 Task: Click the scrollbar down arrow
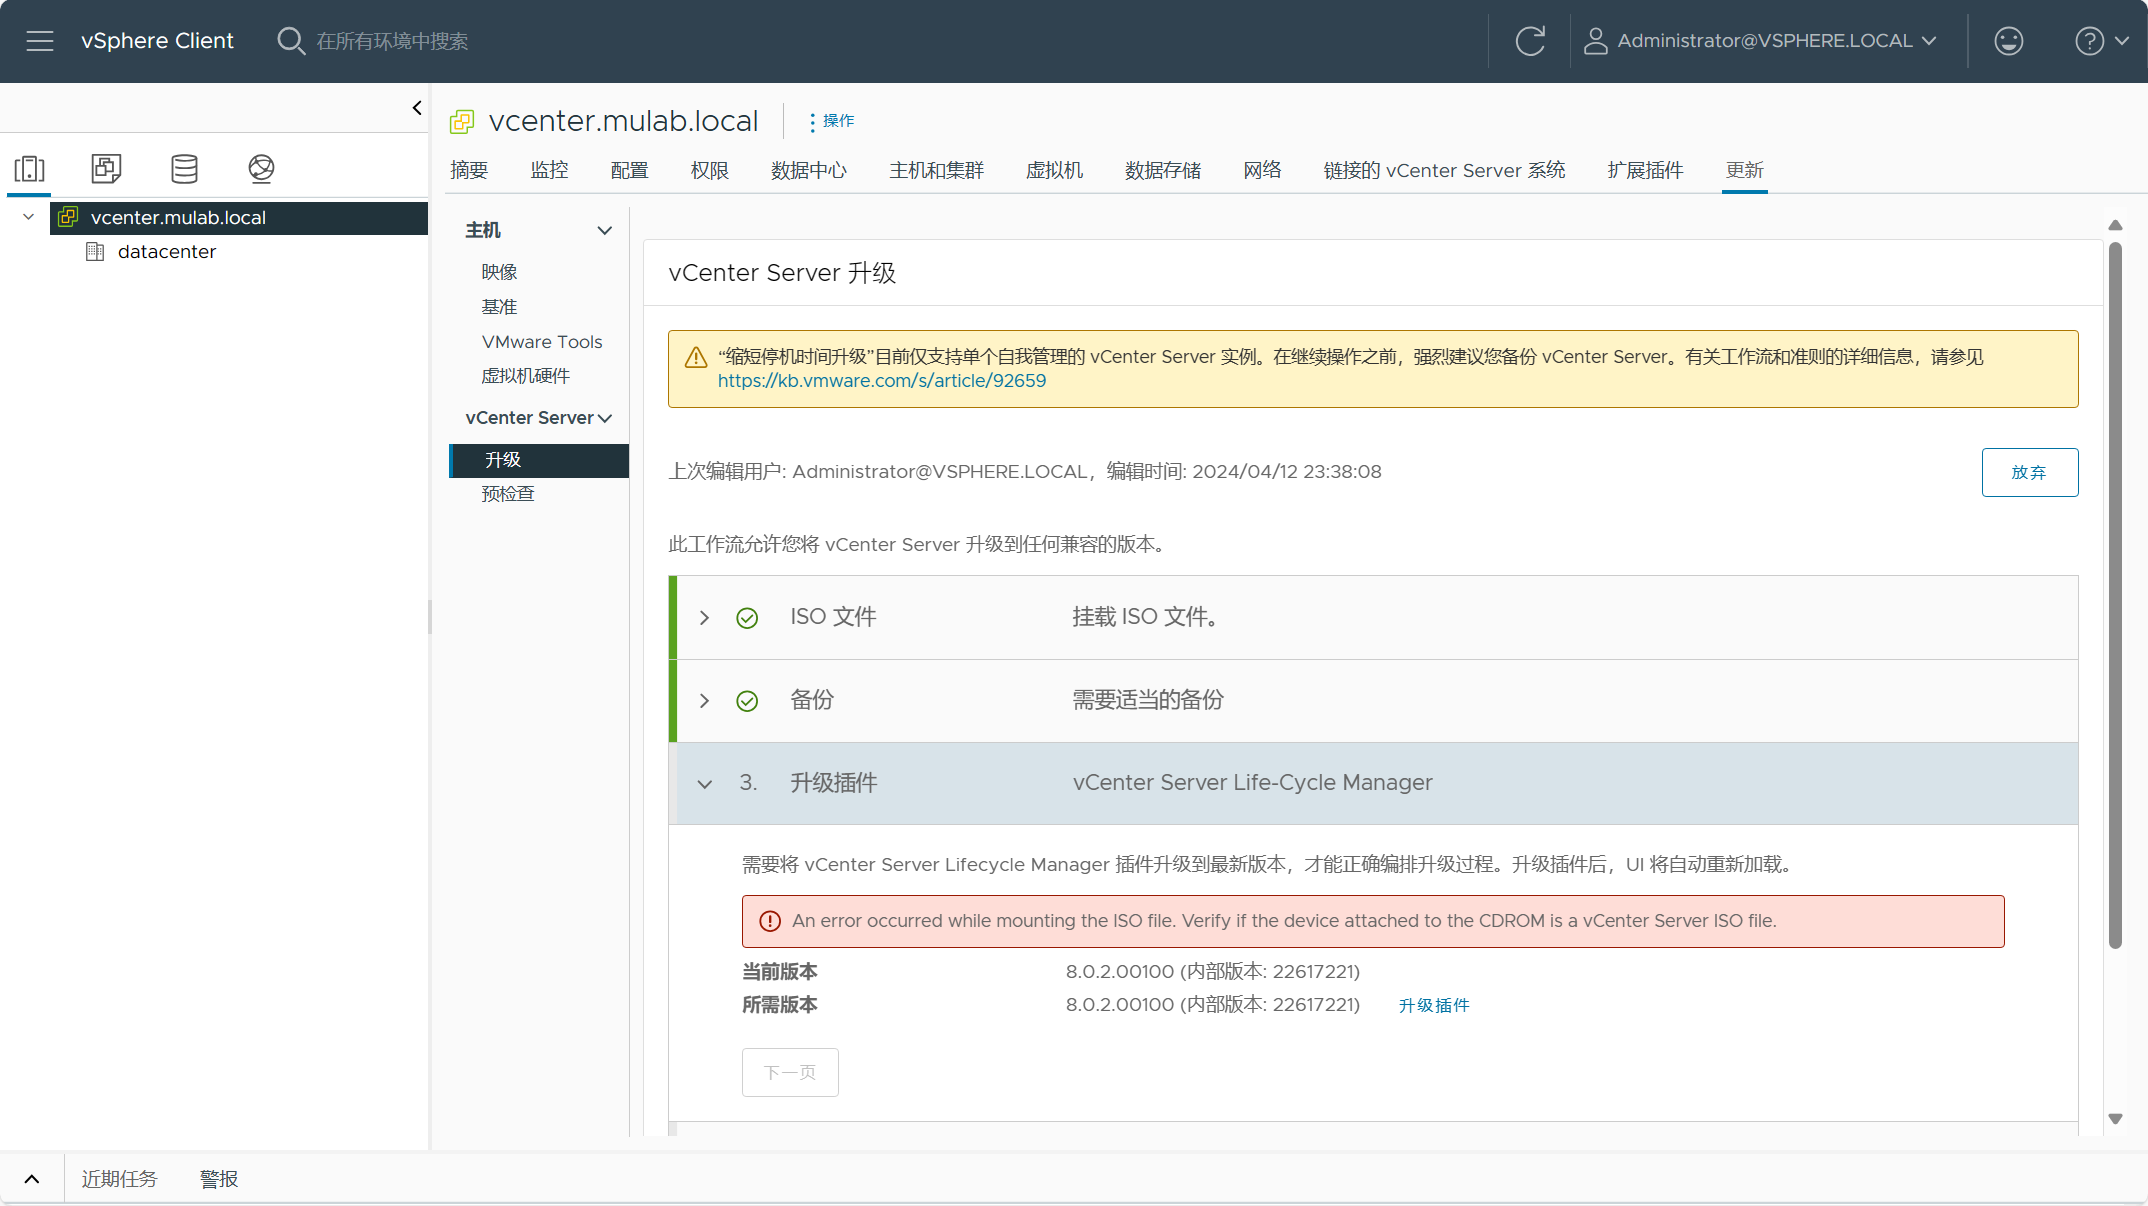pyautogui.click(x=2115, y=1119)
